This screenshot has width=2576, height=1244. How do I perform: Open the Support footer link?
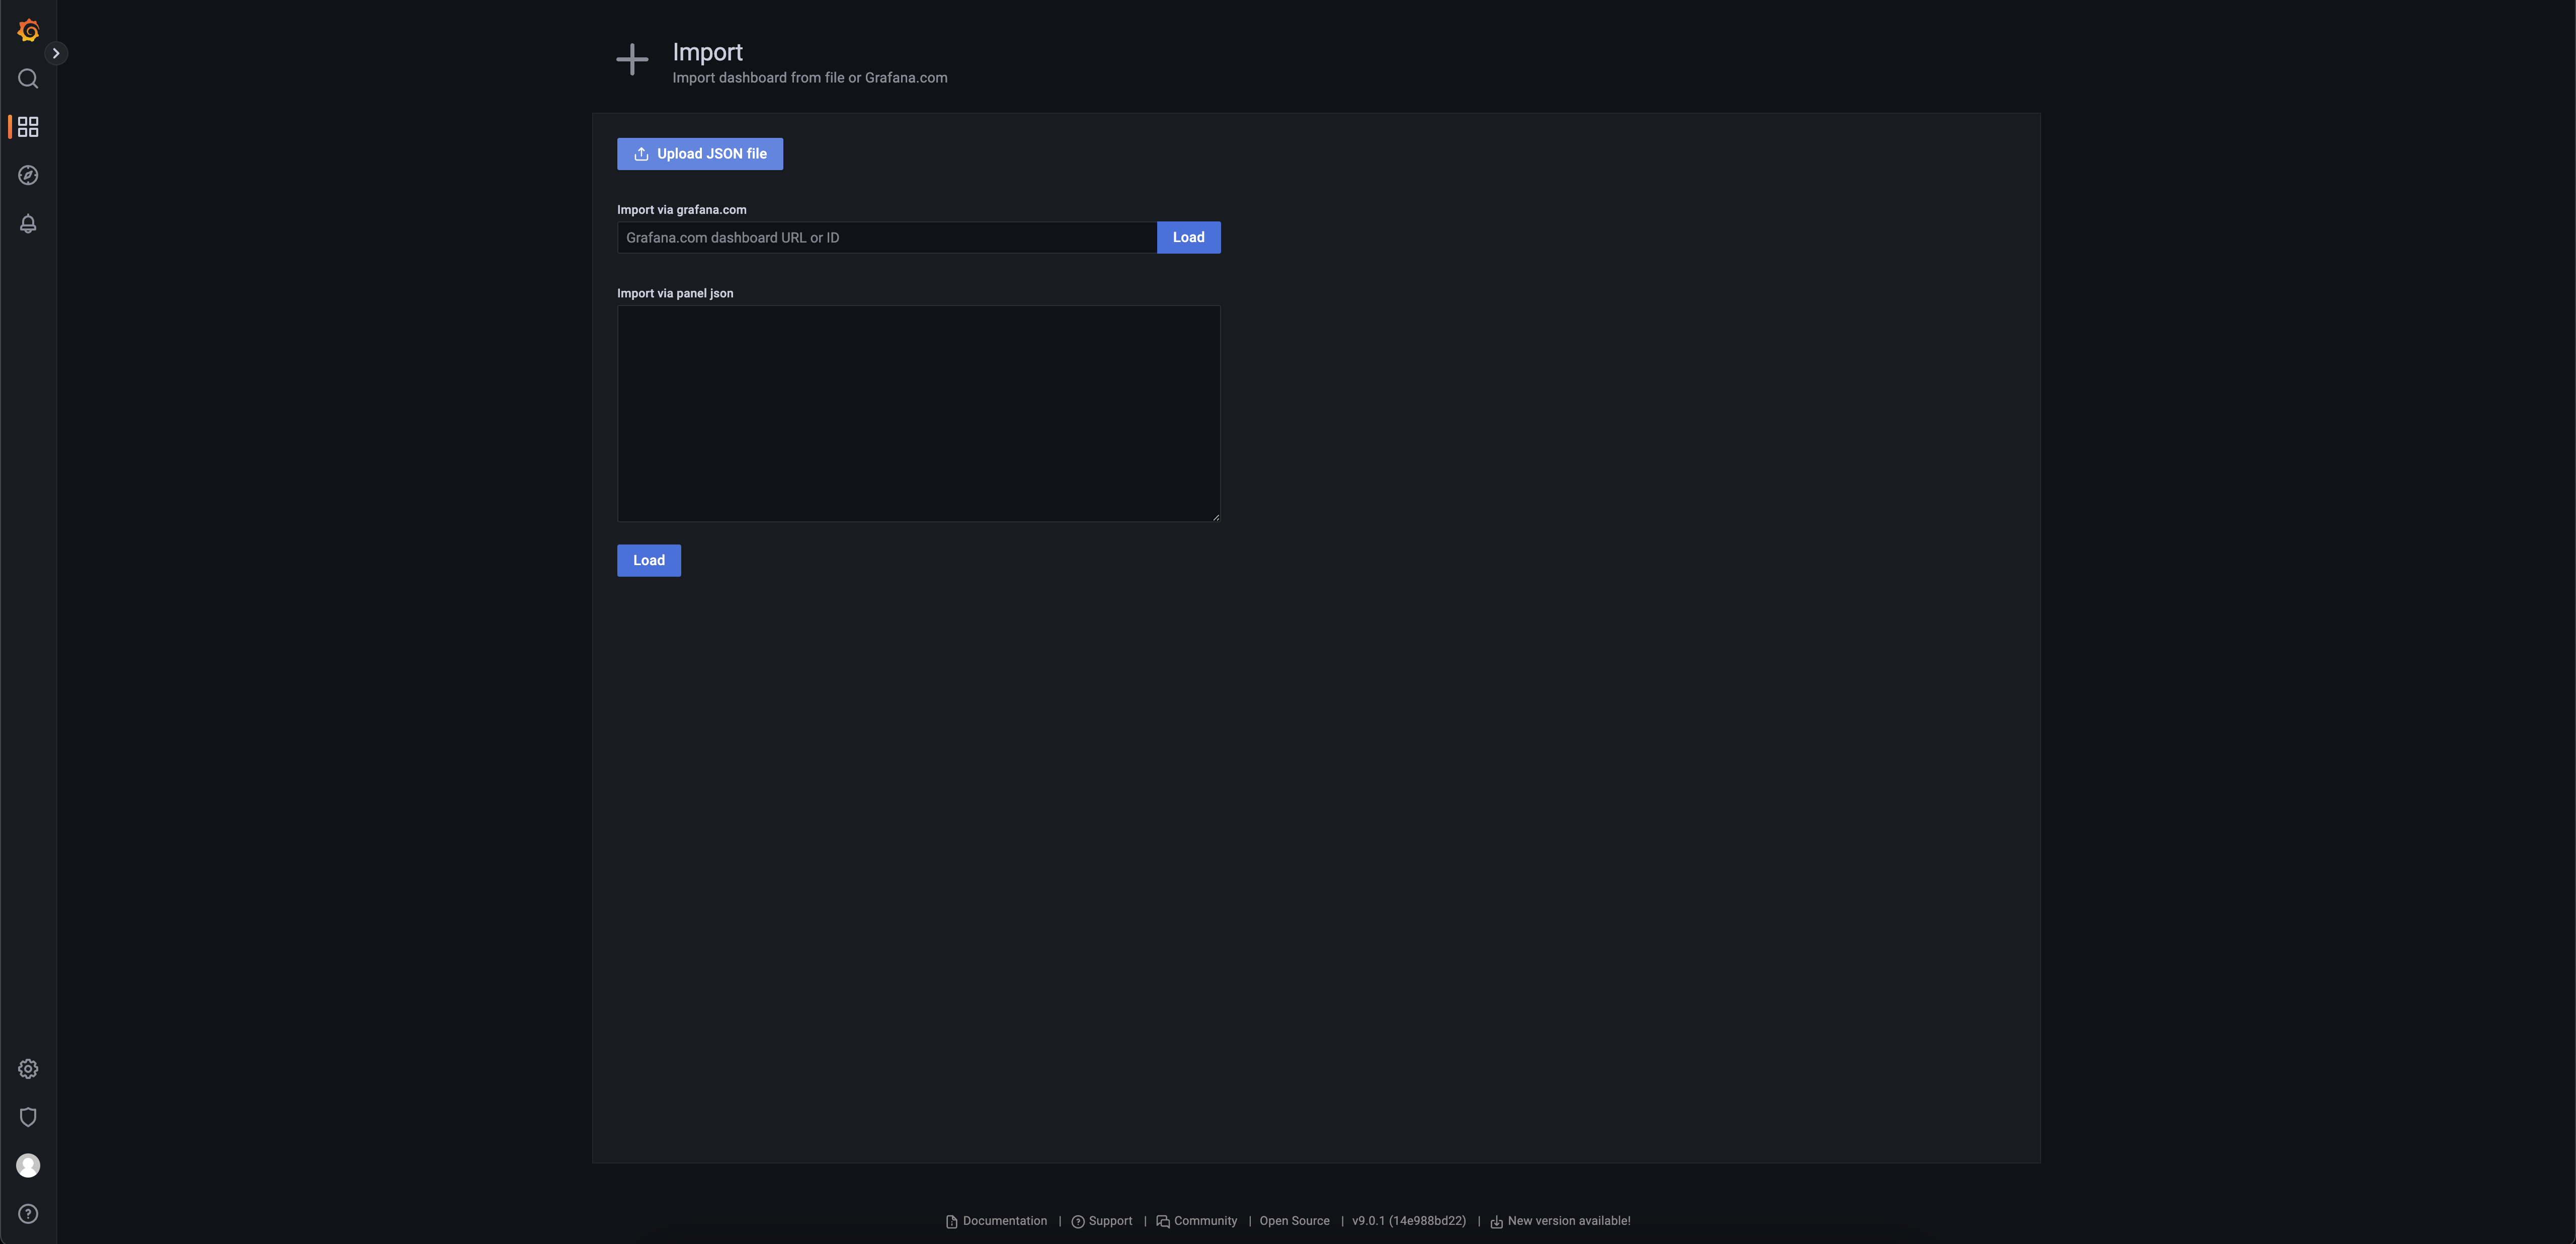click(1109, 1221)
